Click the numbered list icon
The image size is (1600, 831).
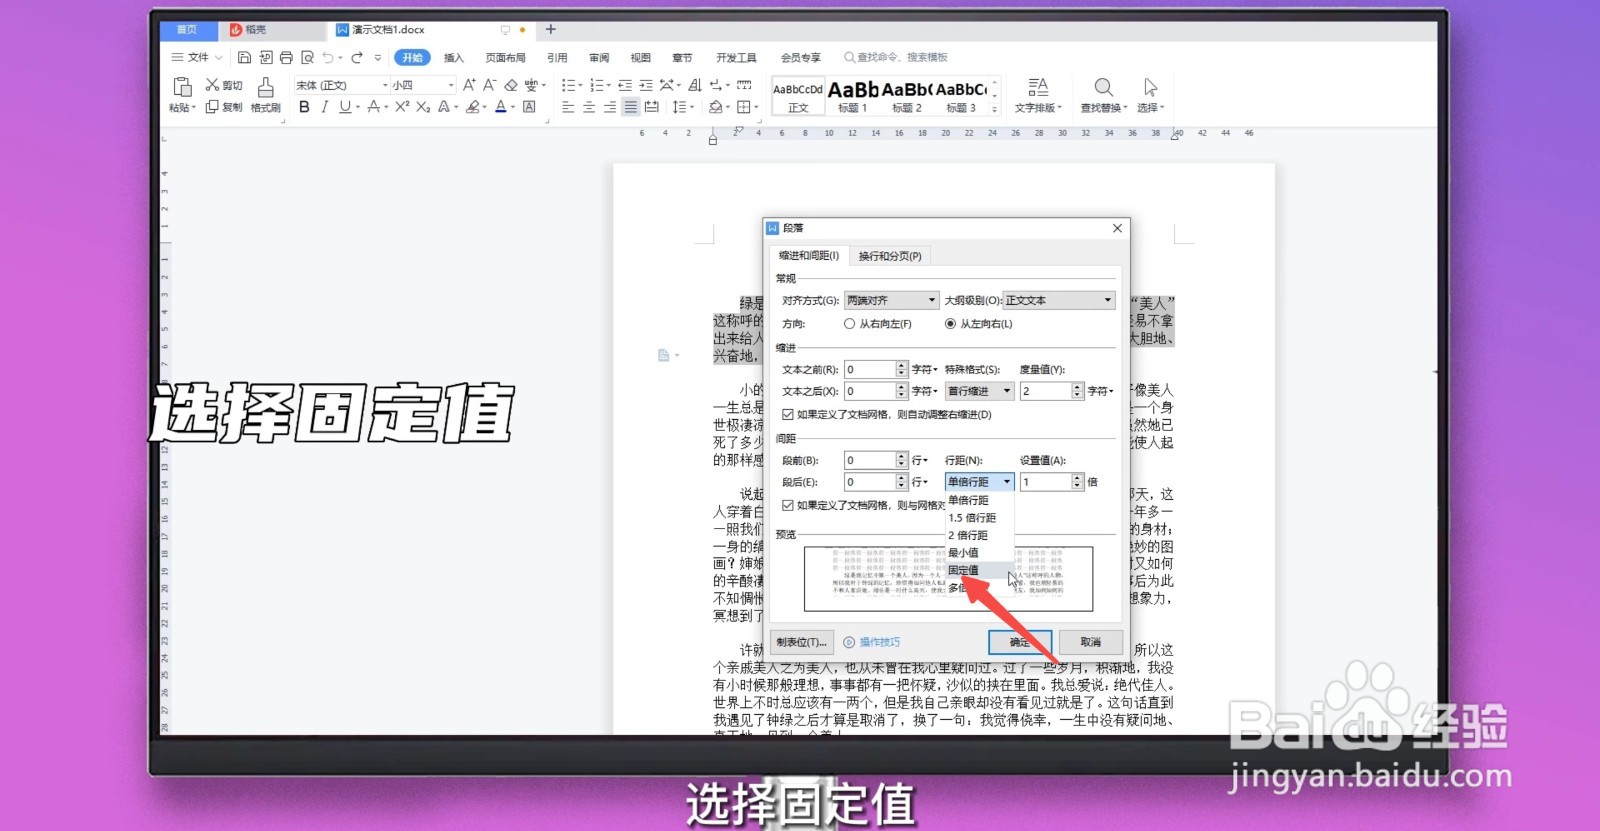pos(596,85)
